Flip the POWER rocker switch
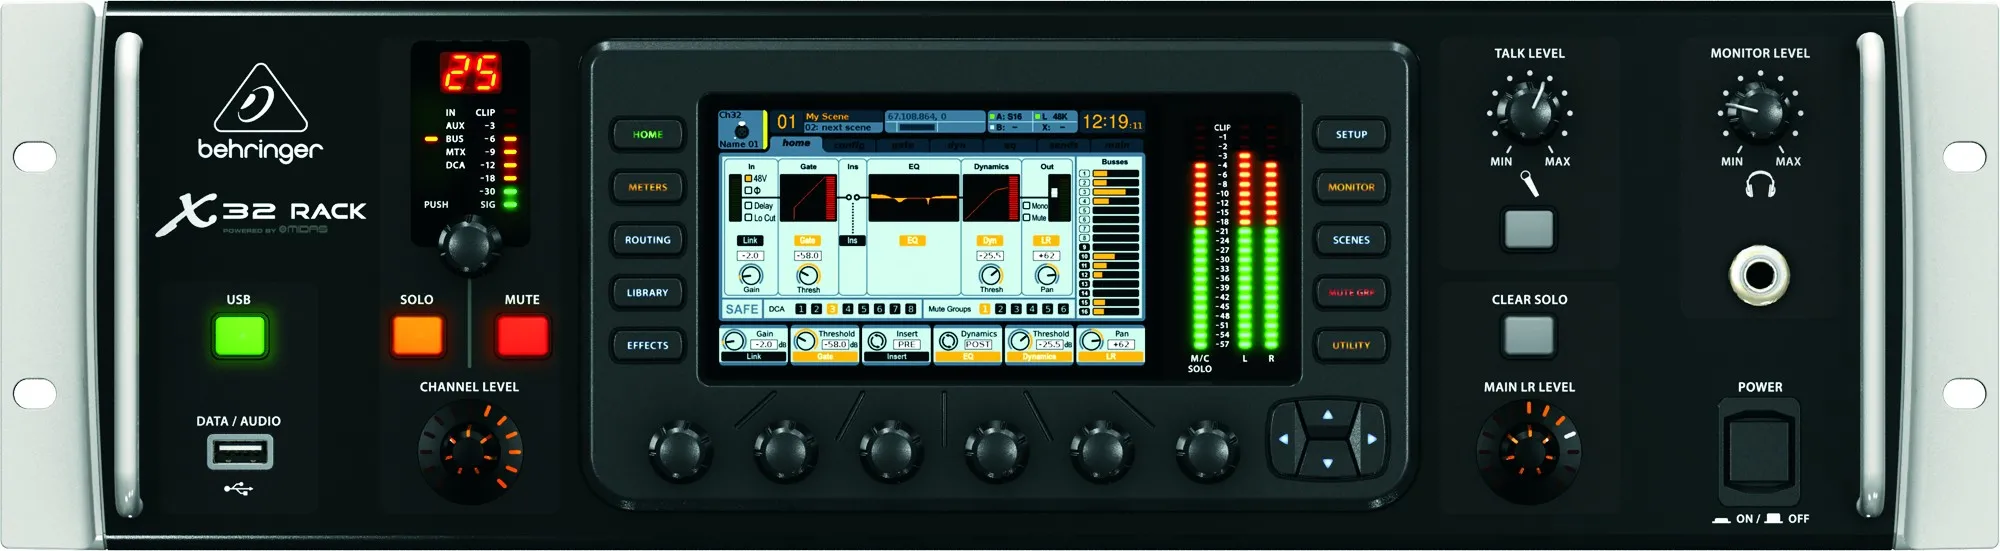2000x551 pixels. tap(1758, 450)
